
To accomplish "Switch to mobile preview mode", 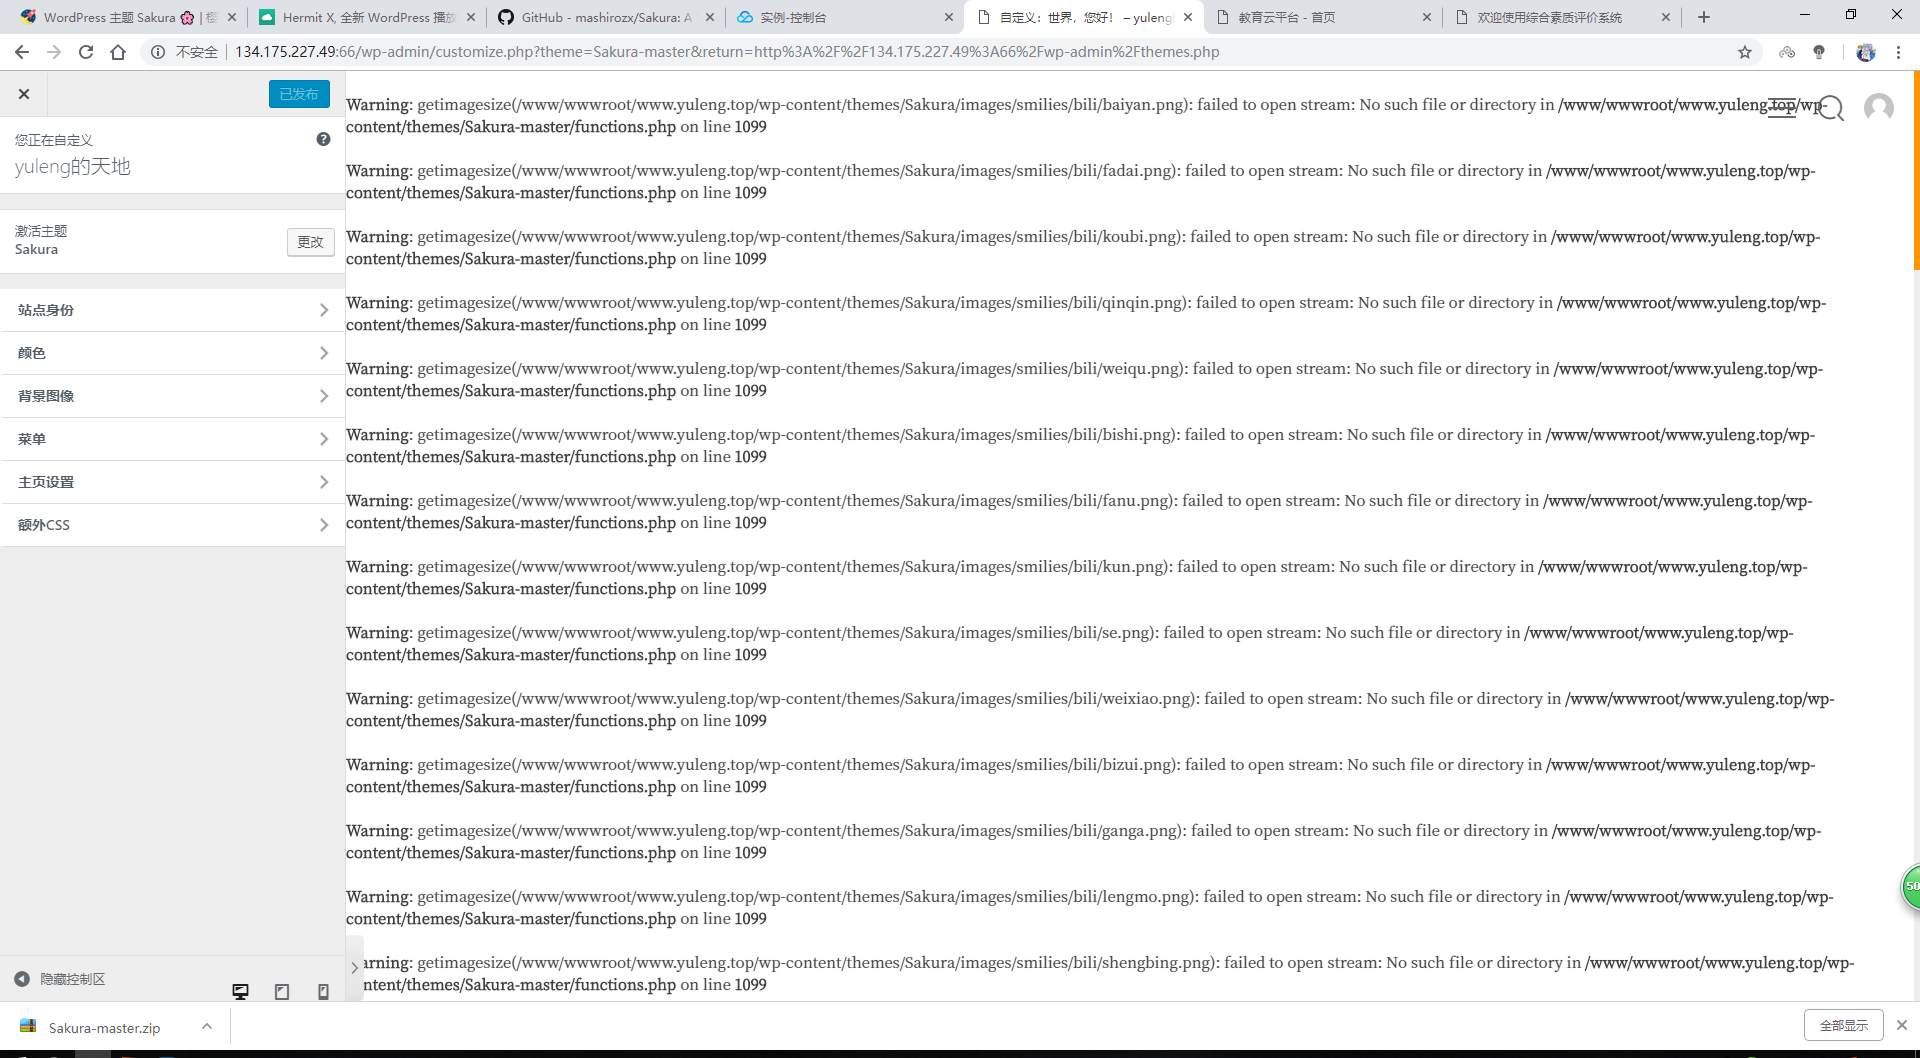I will 323,991.
